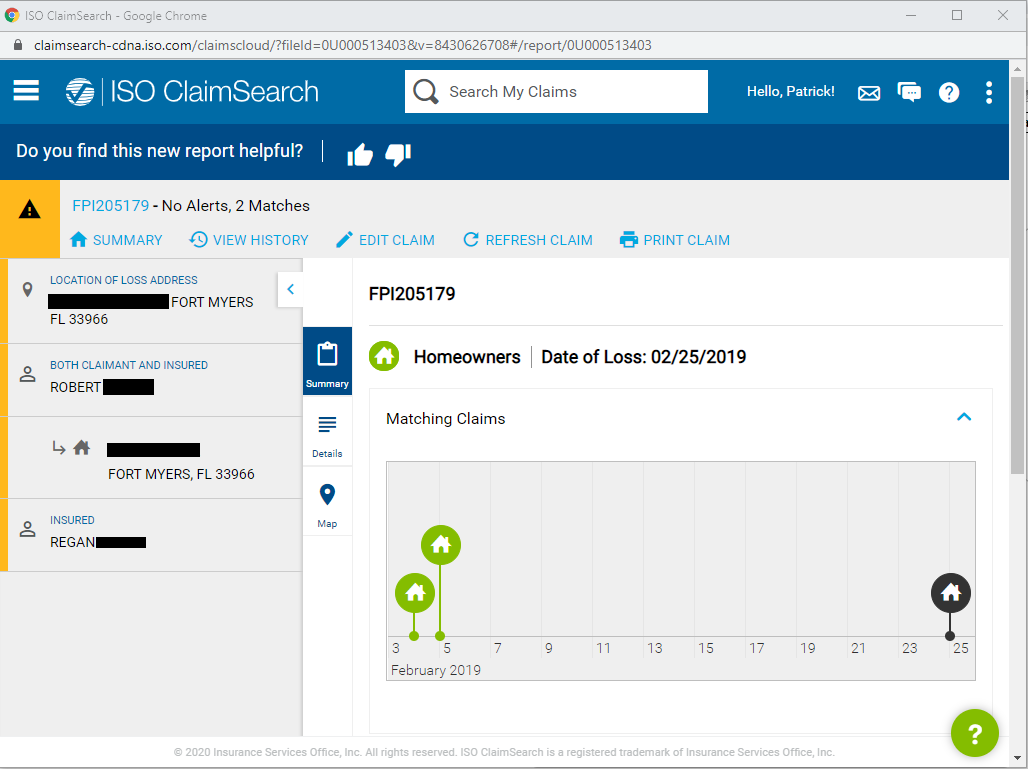Click the padlock site security icon
This screenshot has height=769, width=1028.
pos(18,45)
